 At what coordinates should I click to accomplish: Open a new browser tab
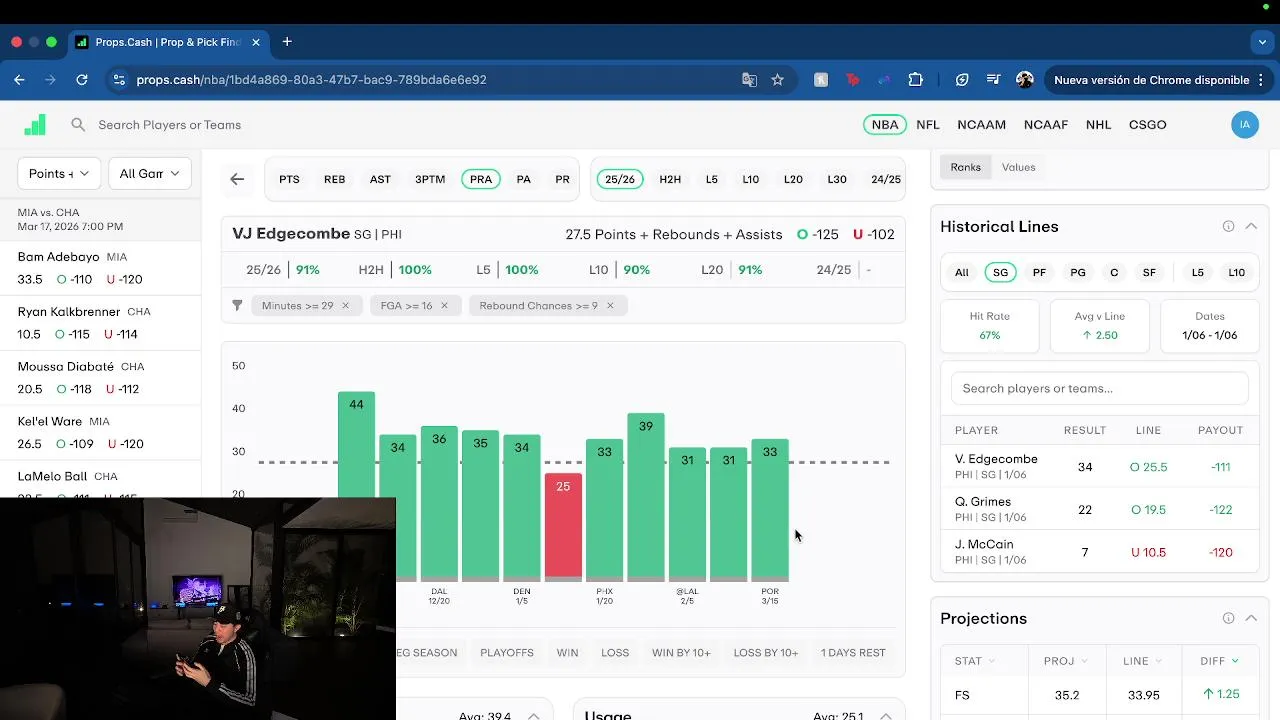[287, 42]
